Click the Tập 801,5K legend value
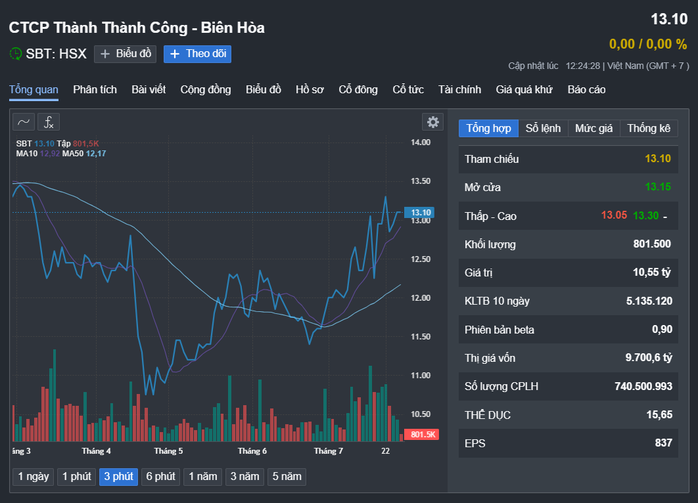The width and height of the screenshot is (698, 503). pyautogui.click(x=78, y=143)
